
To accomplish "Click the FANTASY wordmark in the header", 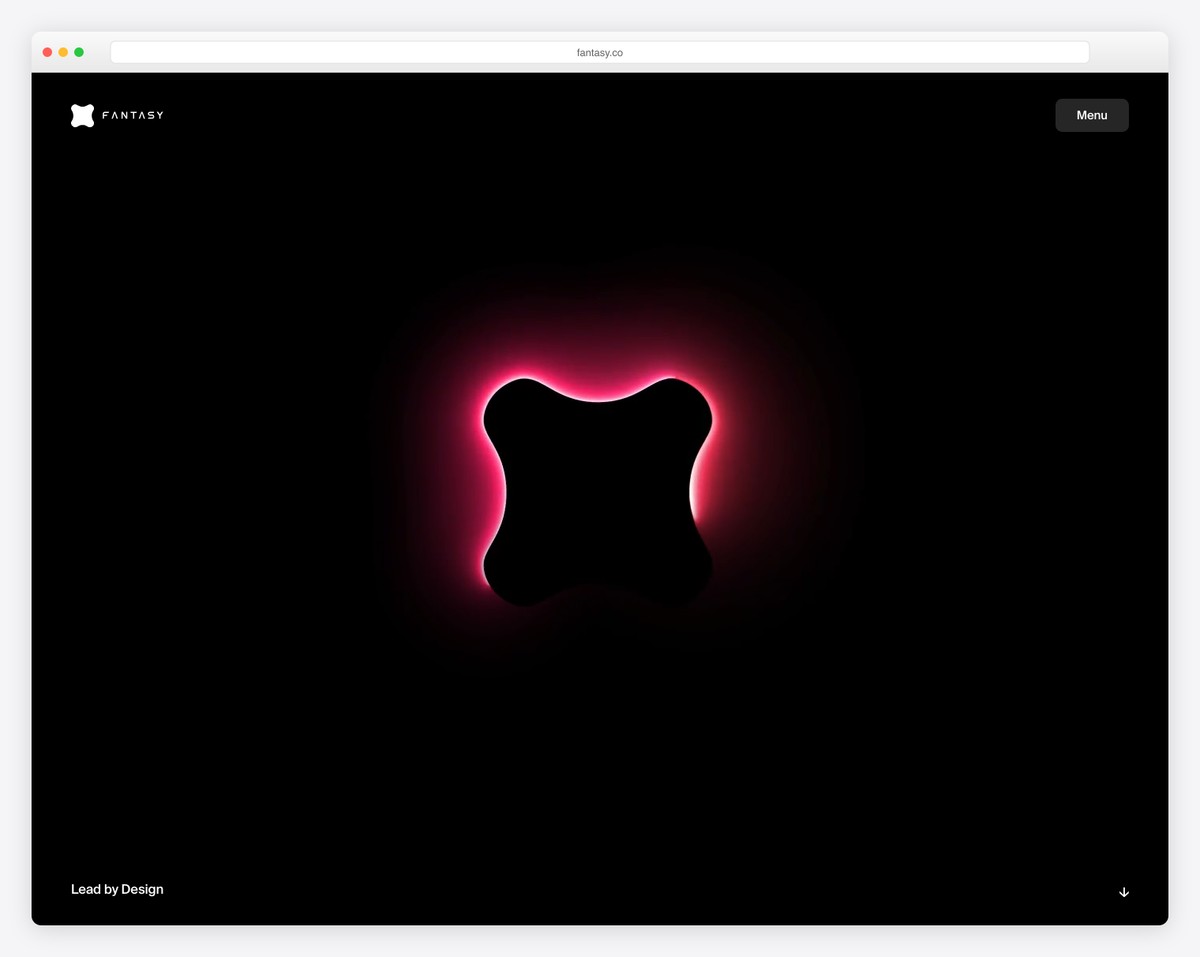I will 133,115.
